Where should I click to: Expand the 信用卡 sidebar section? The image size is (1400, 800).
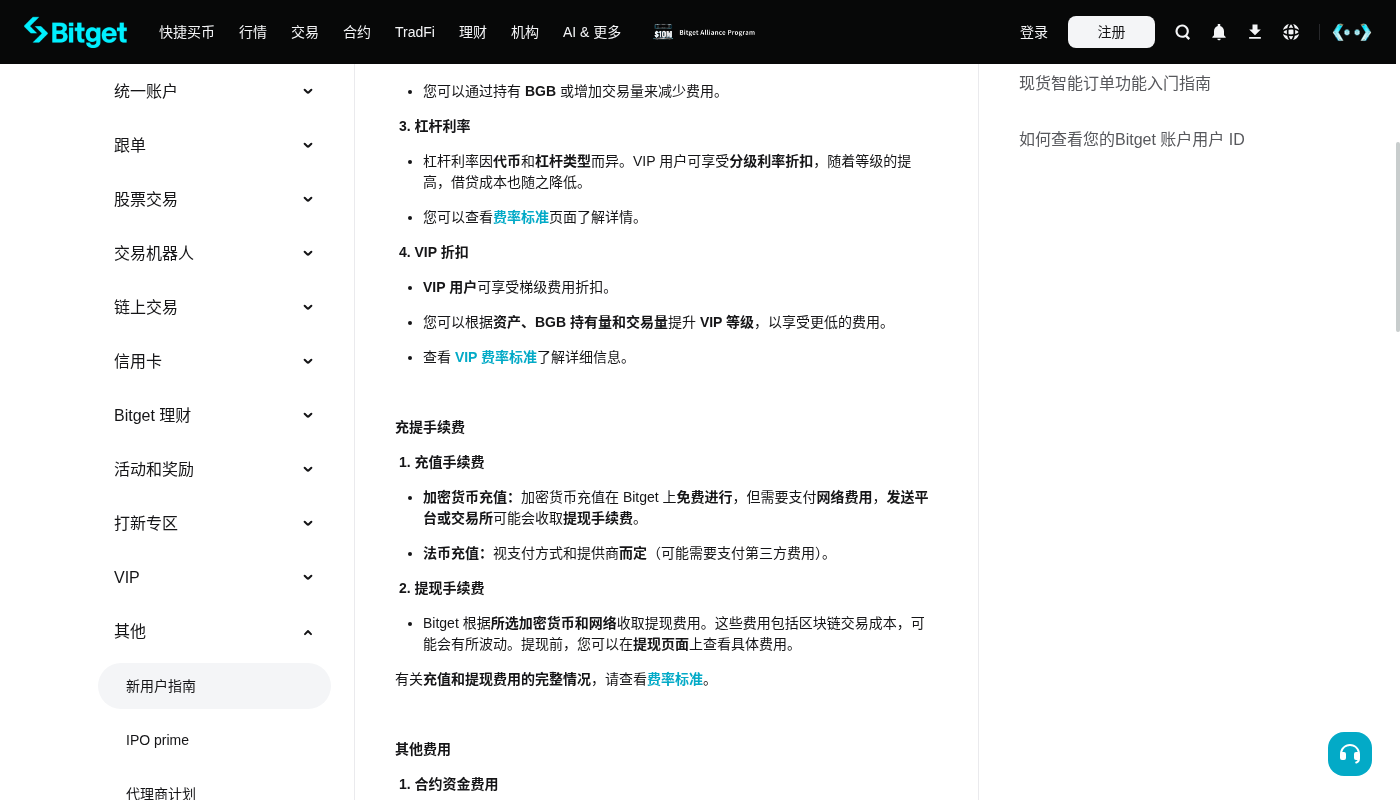214,361
